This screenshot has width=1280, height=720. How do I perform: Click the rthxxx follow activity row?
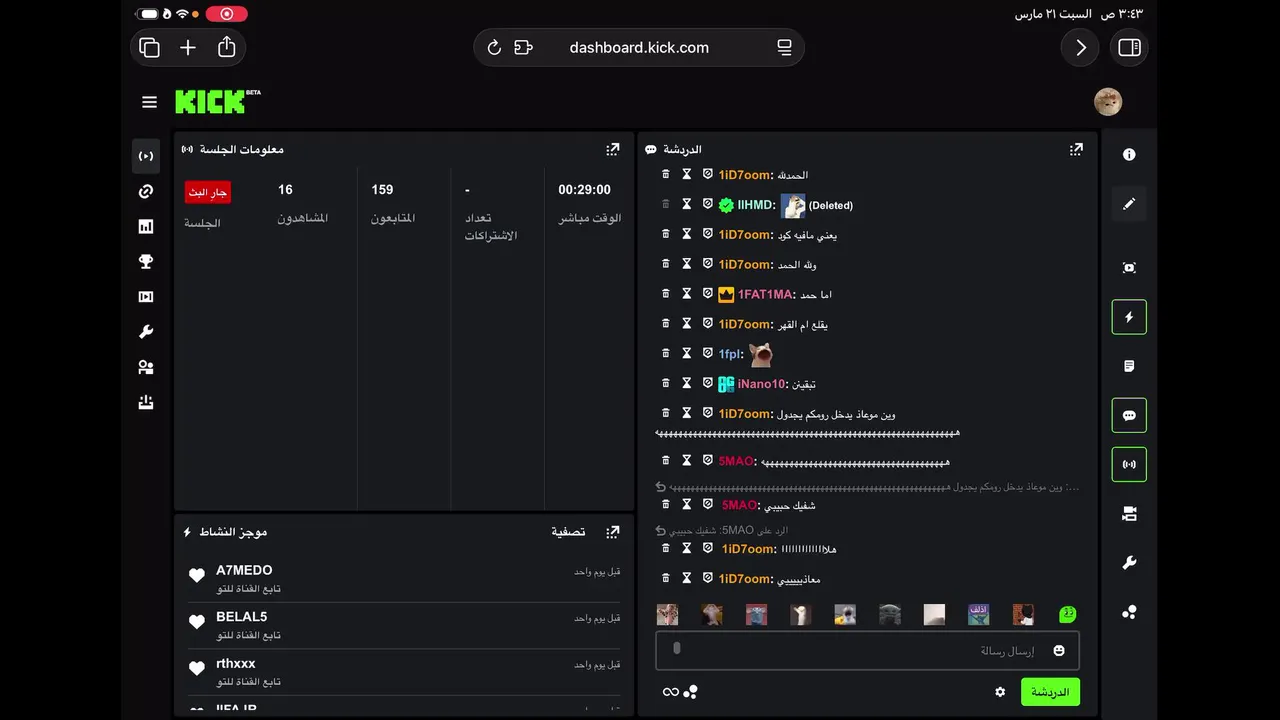(x=404, y=672)
